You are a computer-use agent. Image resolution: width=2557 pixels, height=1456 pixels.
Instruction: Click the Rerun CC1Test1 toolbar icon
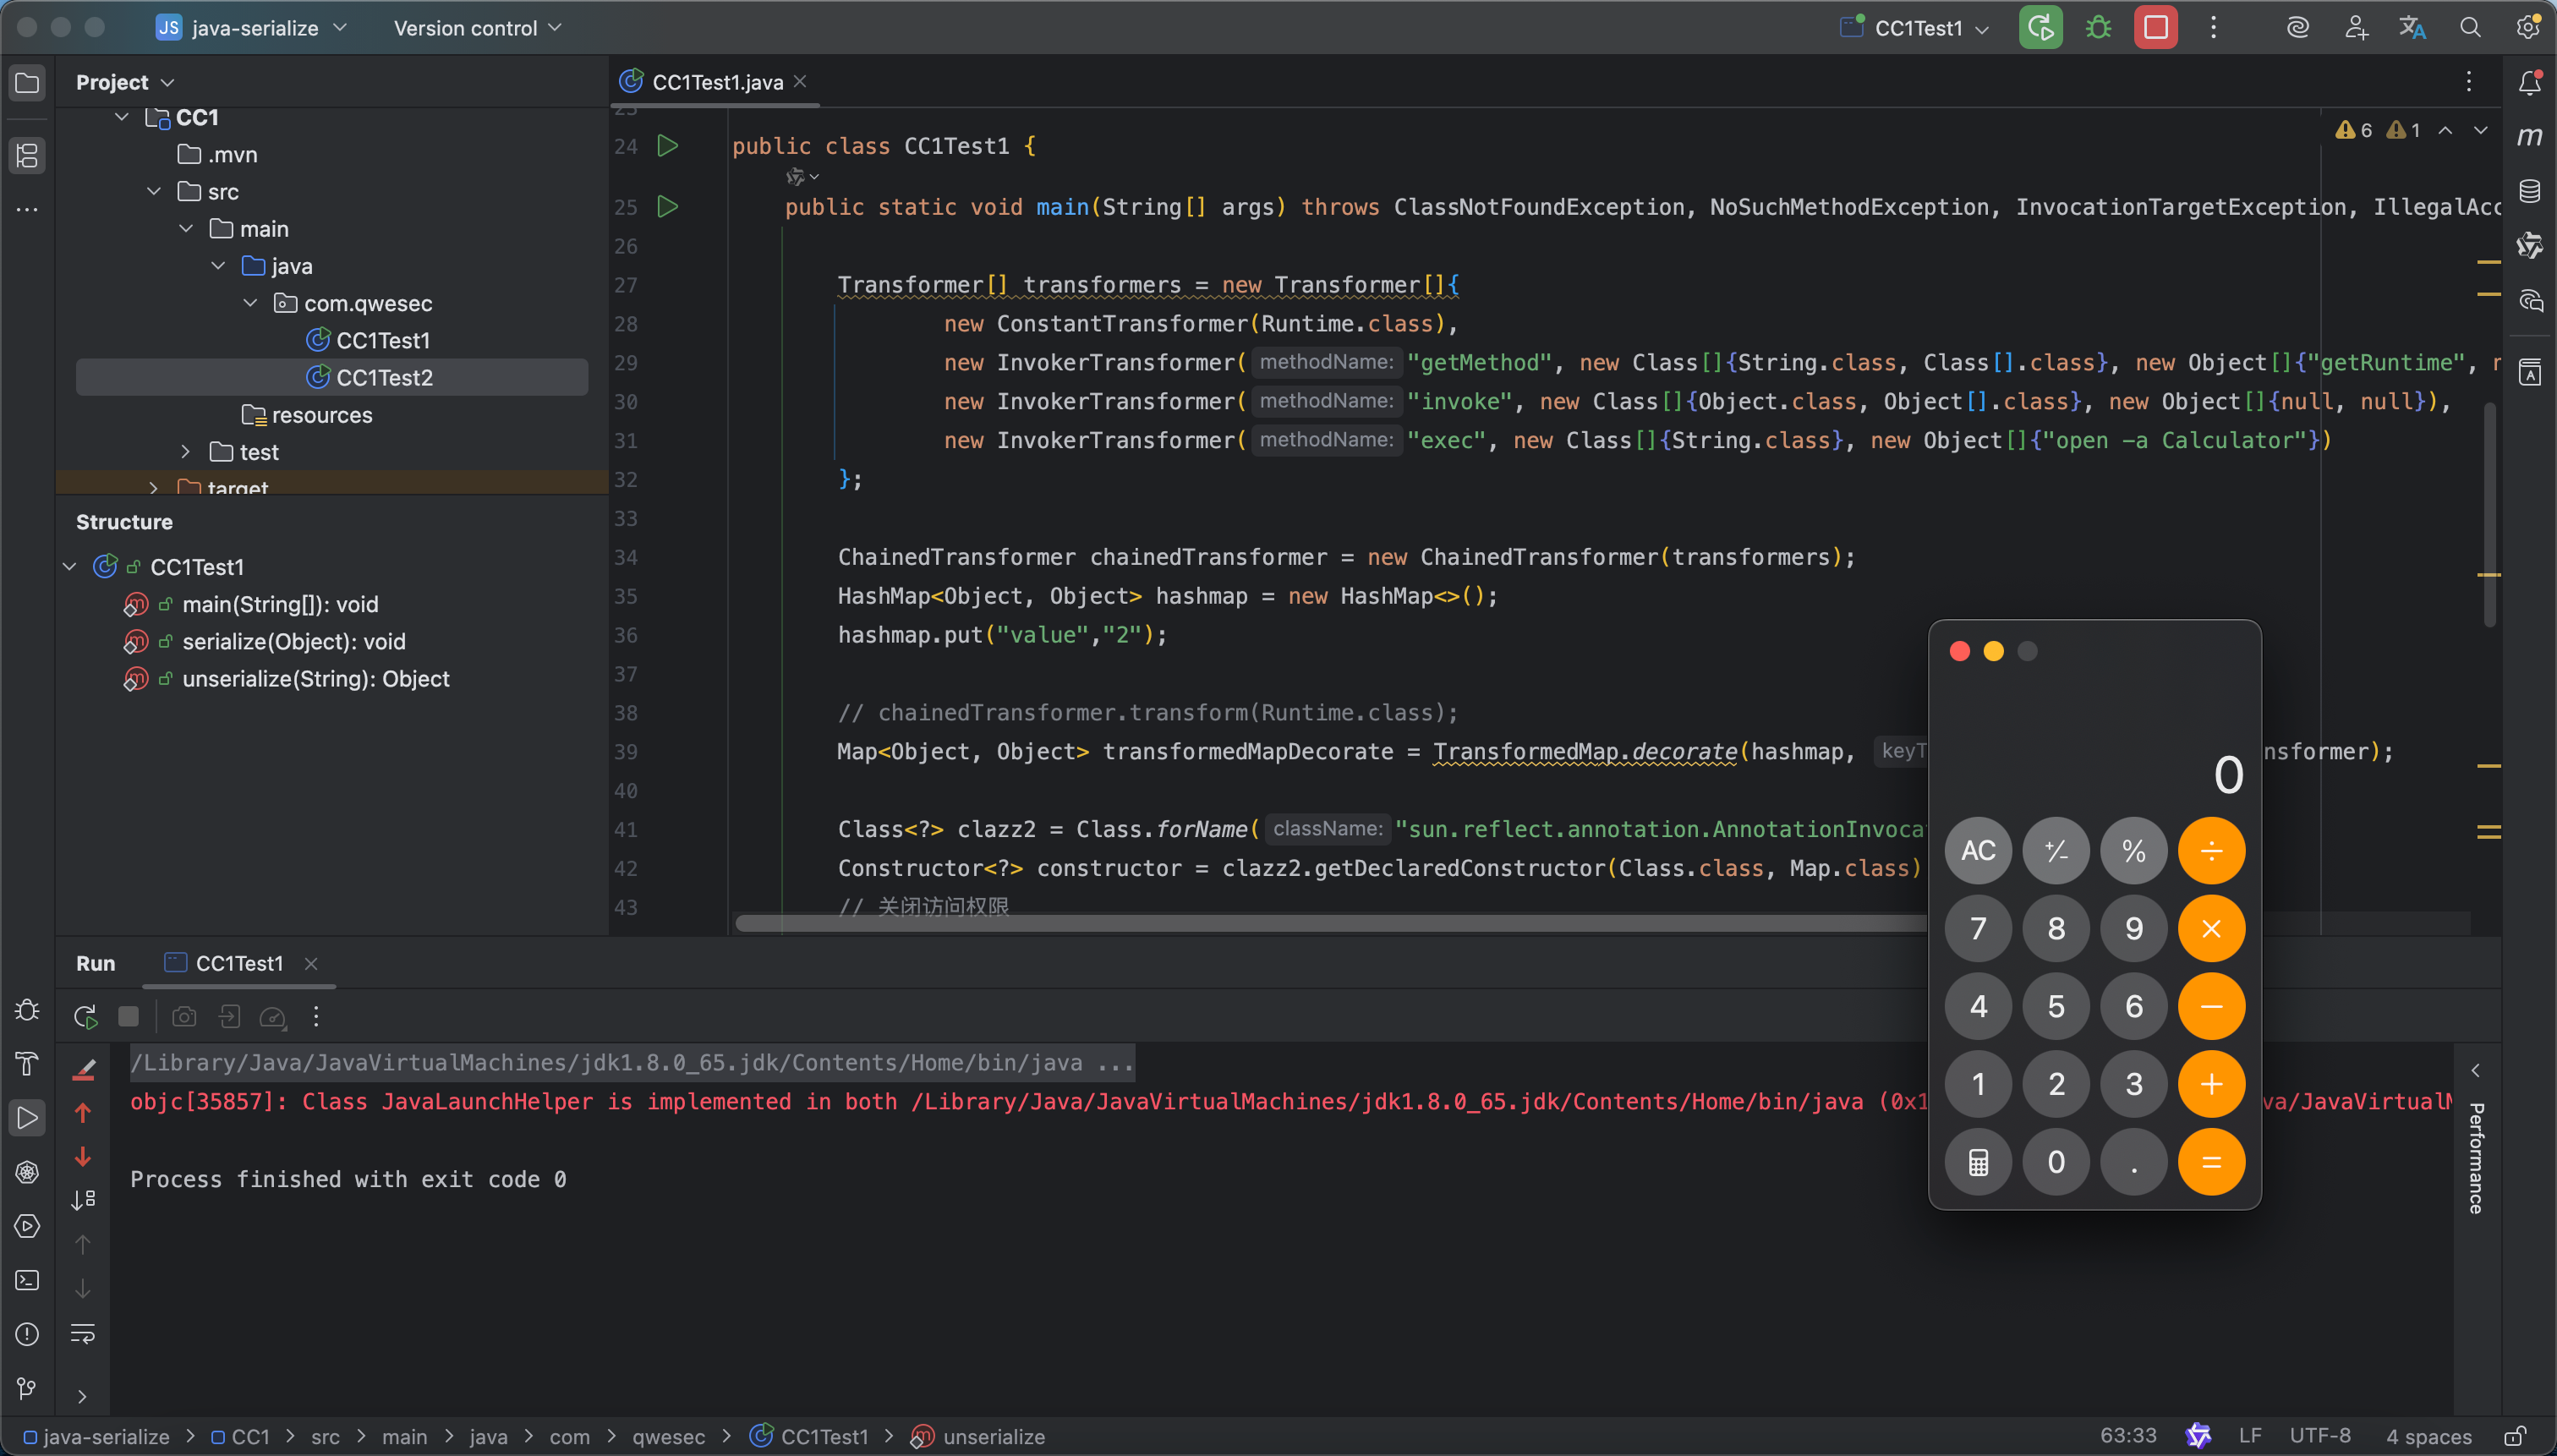[2040, 28]
